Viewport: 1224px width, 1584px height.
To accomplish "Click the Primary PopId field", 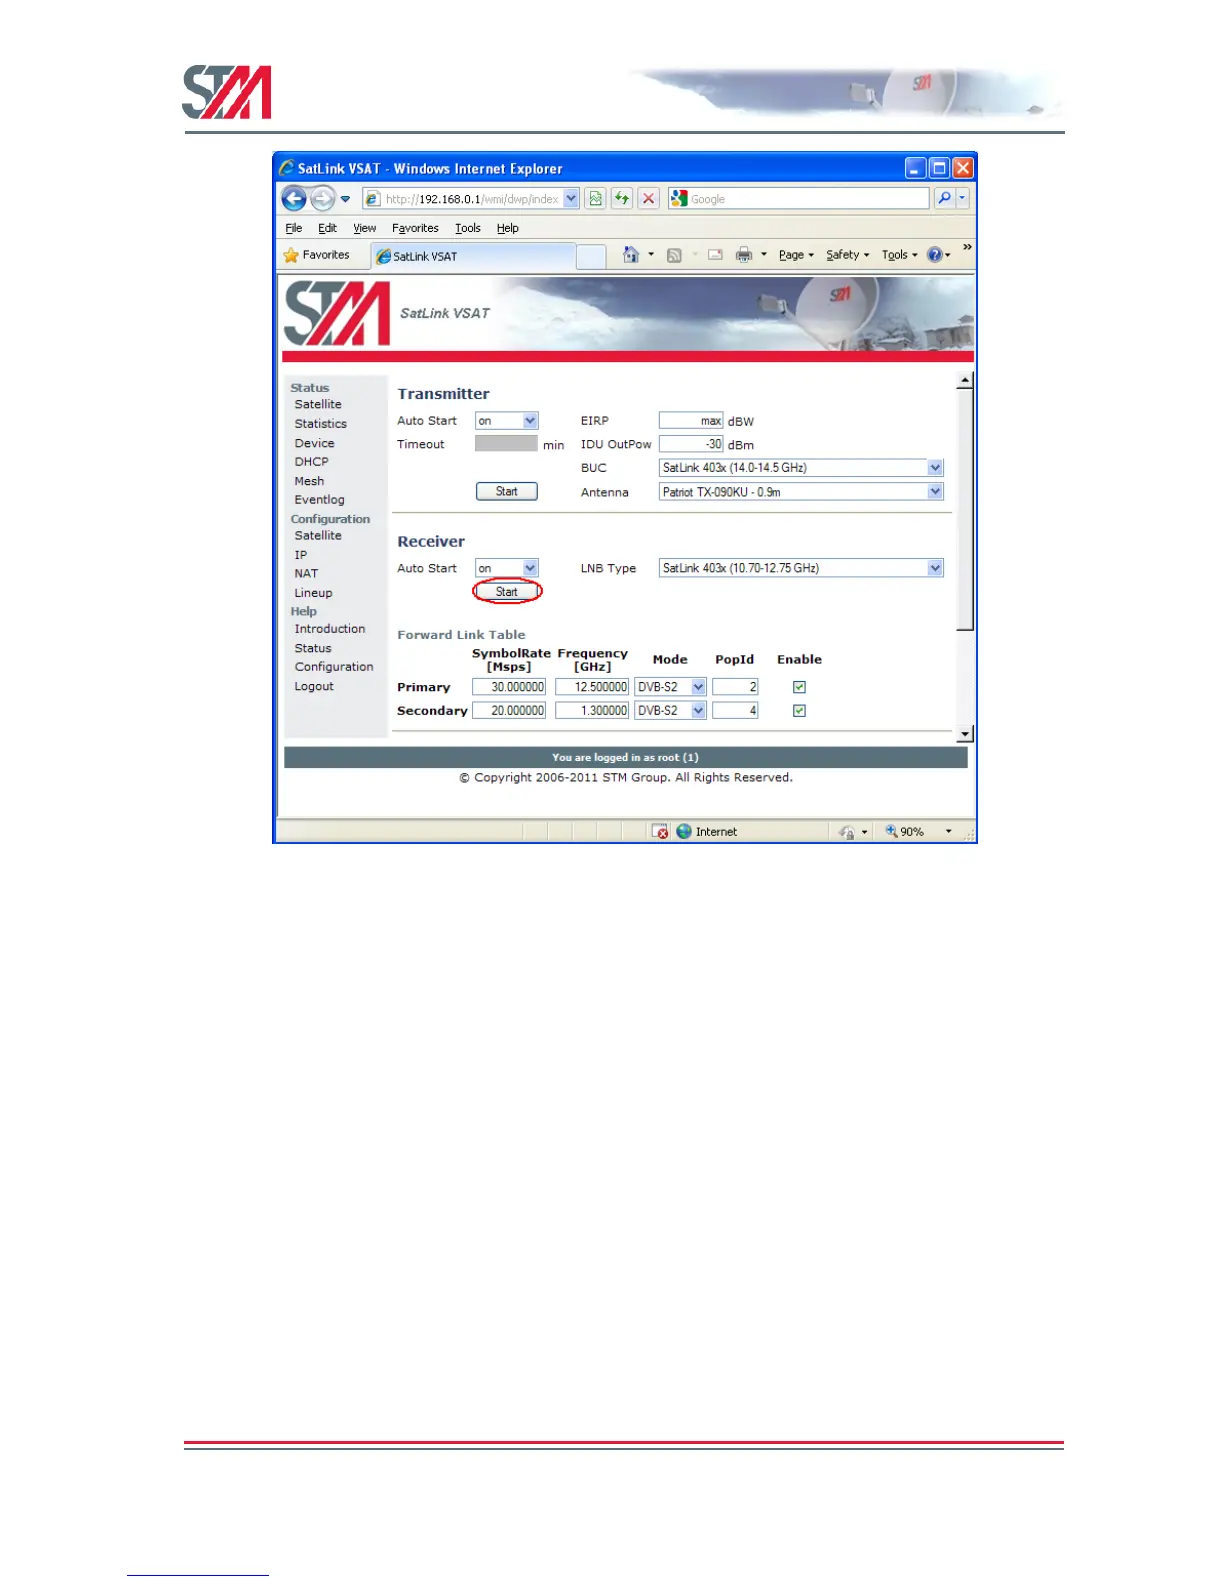I will pyautogui.click(x=735, y=687).
